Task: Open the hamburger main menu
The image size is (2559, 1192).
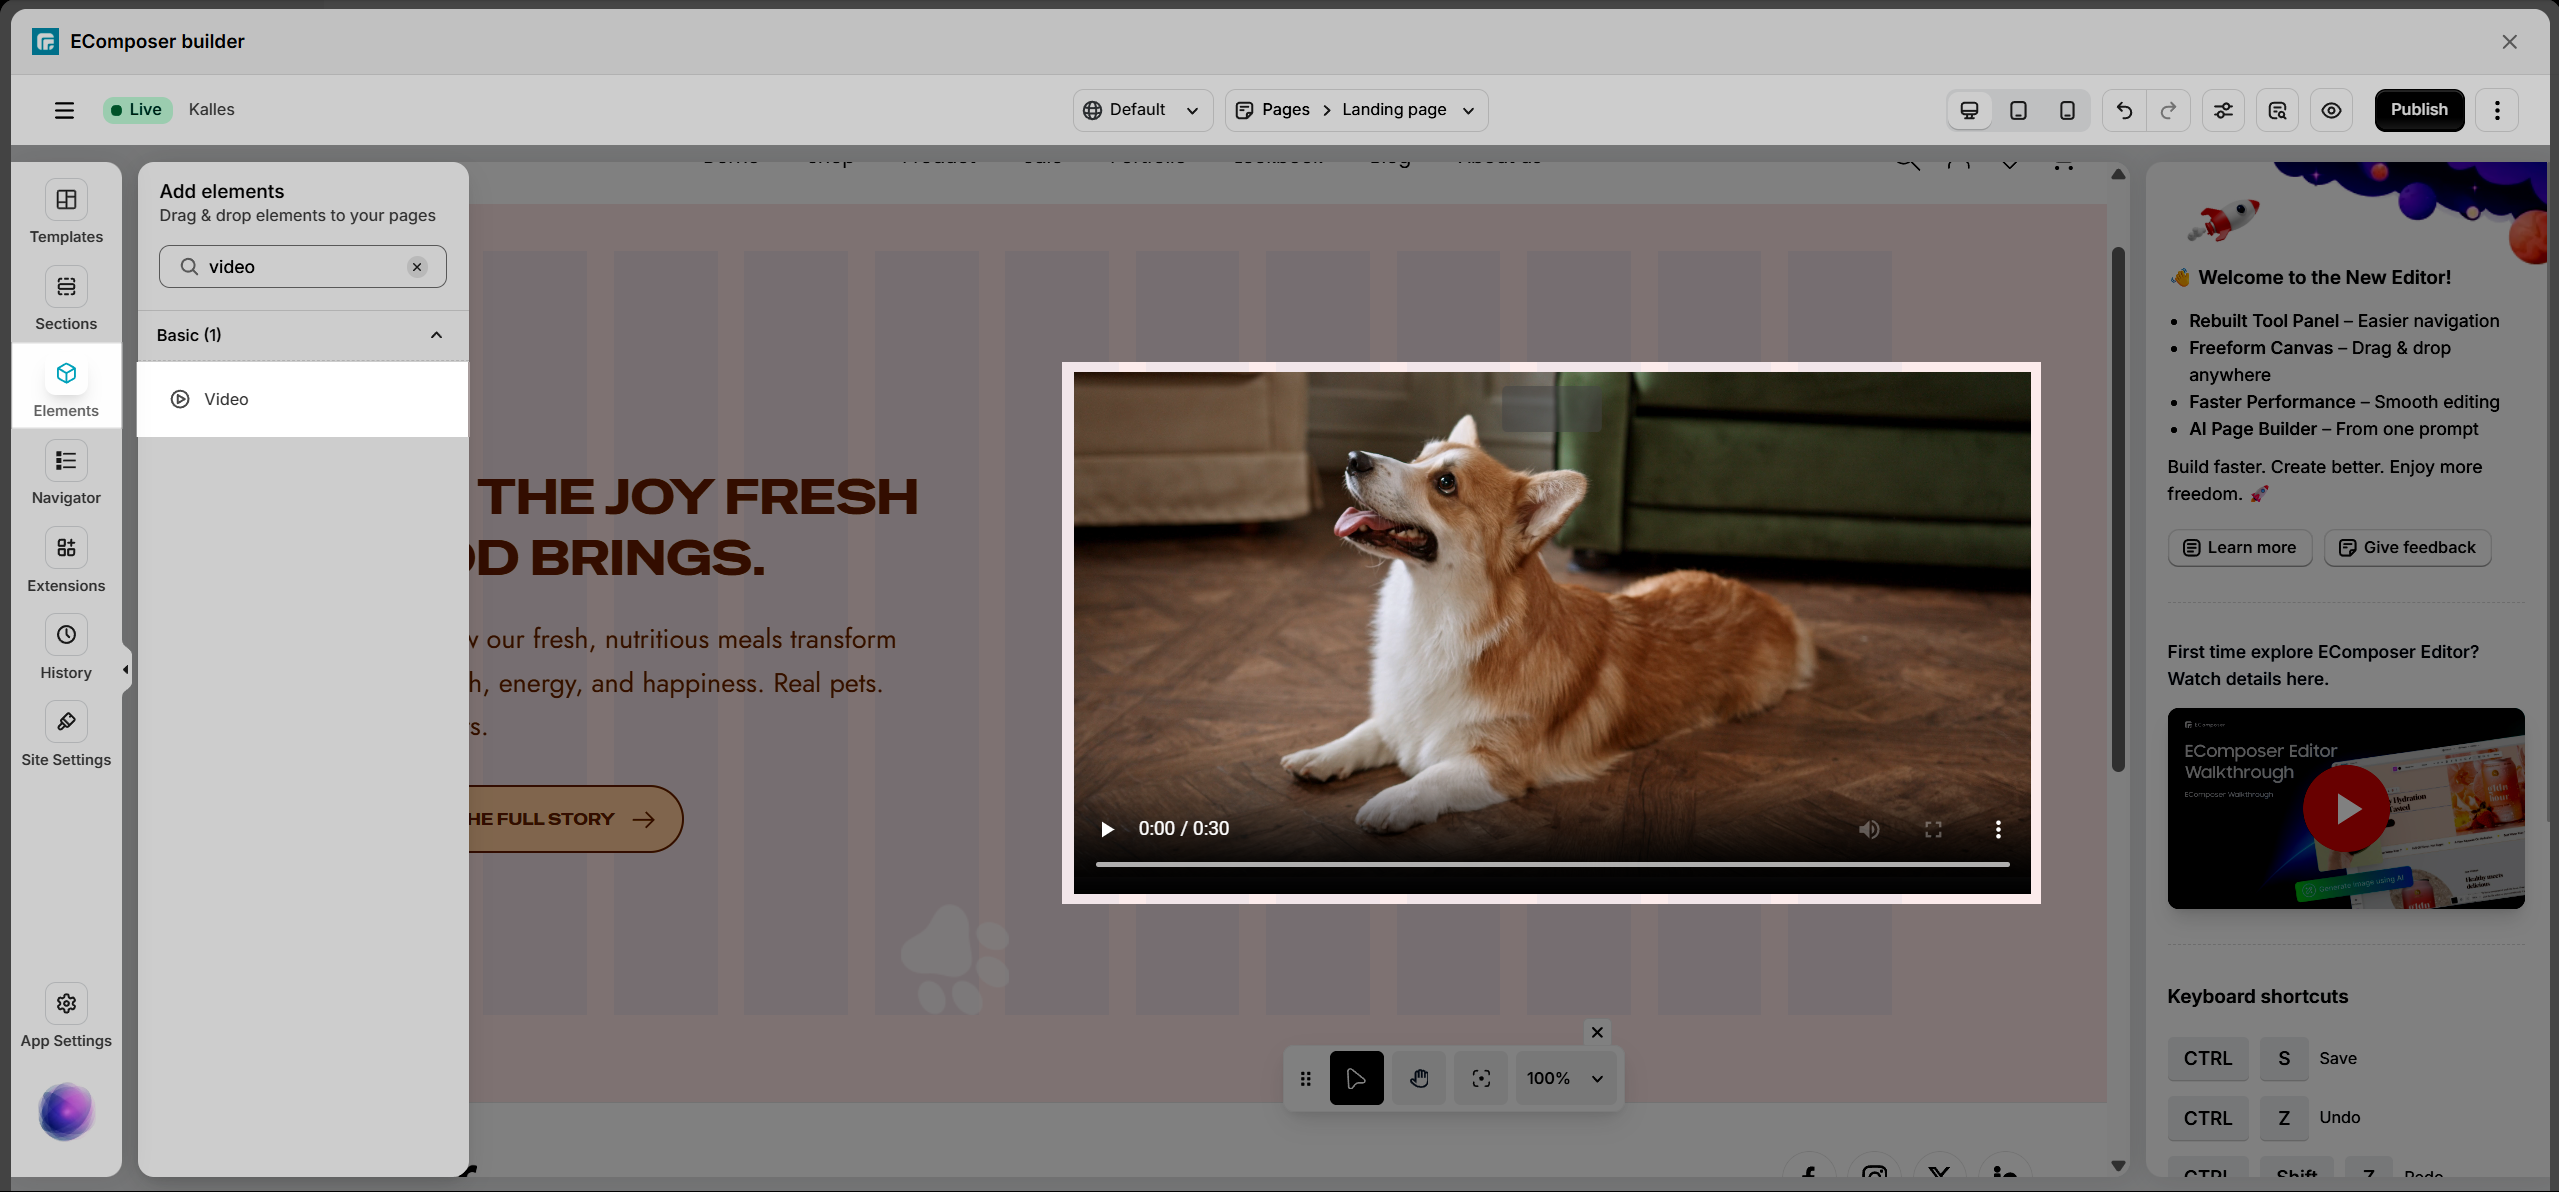Action: pyautogui.click(x=64, y=110)
